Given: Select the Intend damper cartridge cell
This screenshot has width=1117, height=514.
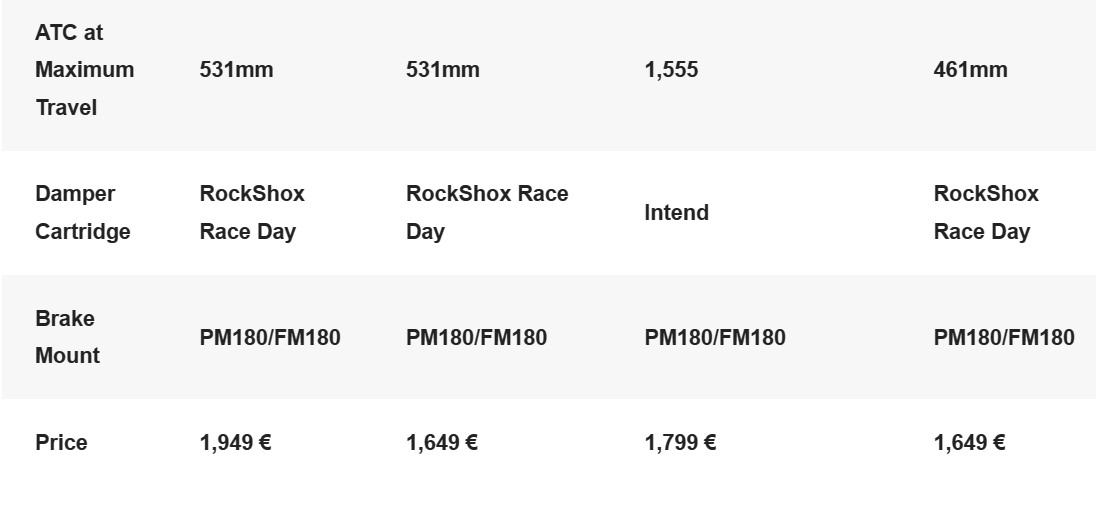Looking at the screenshot, I should (676, 212).
